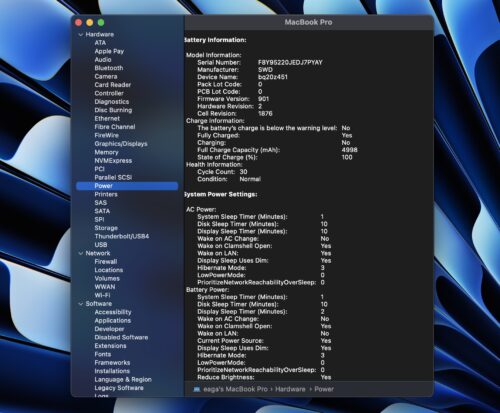Open Graphics/Displays section
Screen dimensions: 500x413
(x=121, y=144)
